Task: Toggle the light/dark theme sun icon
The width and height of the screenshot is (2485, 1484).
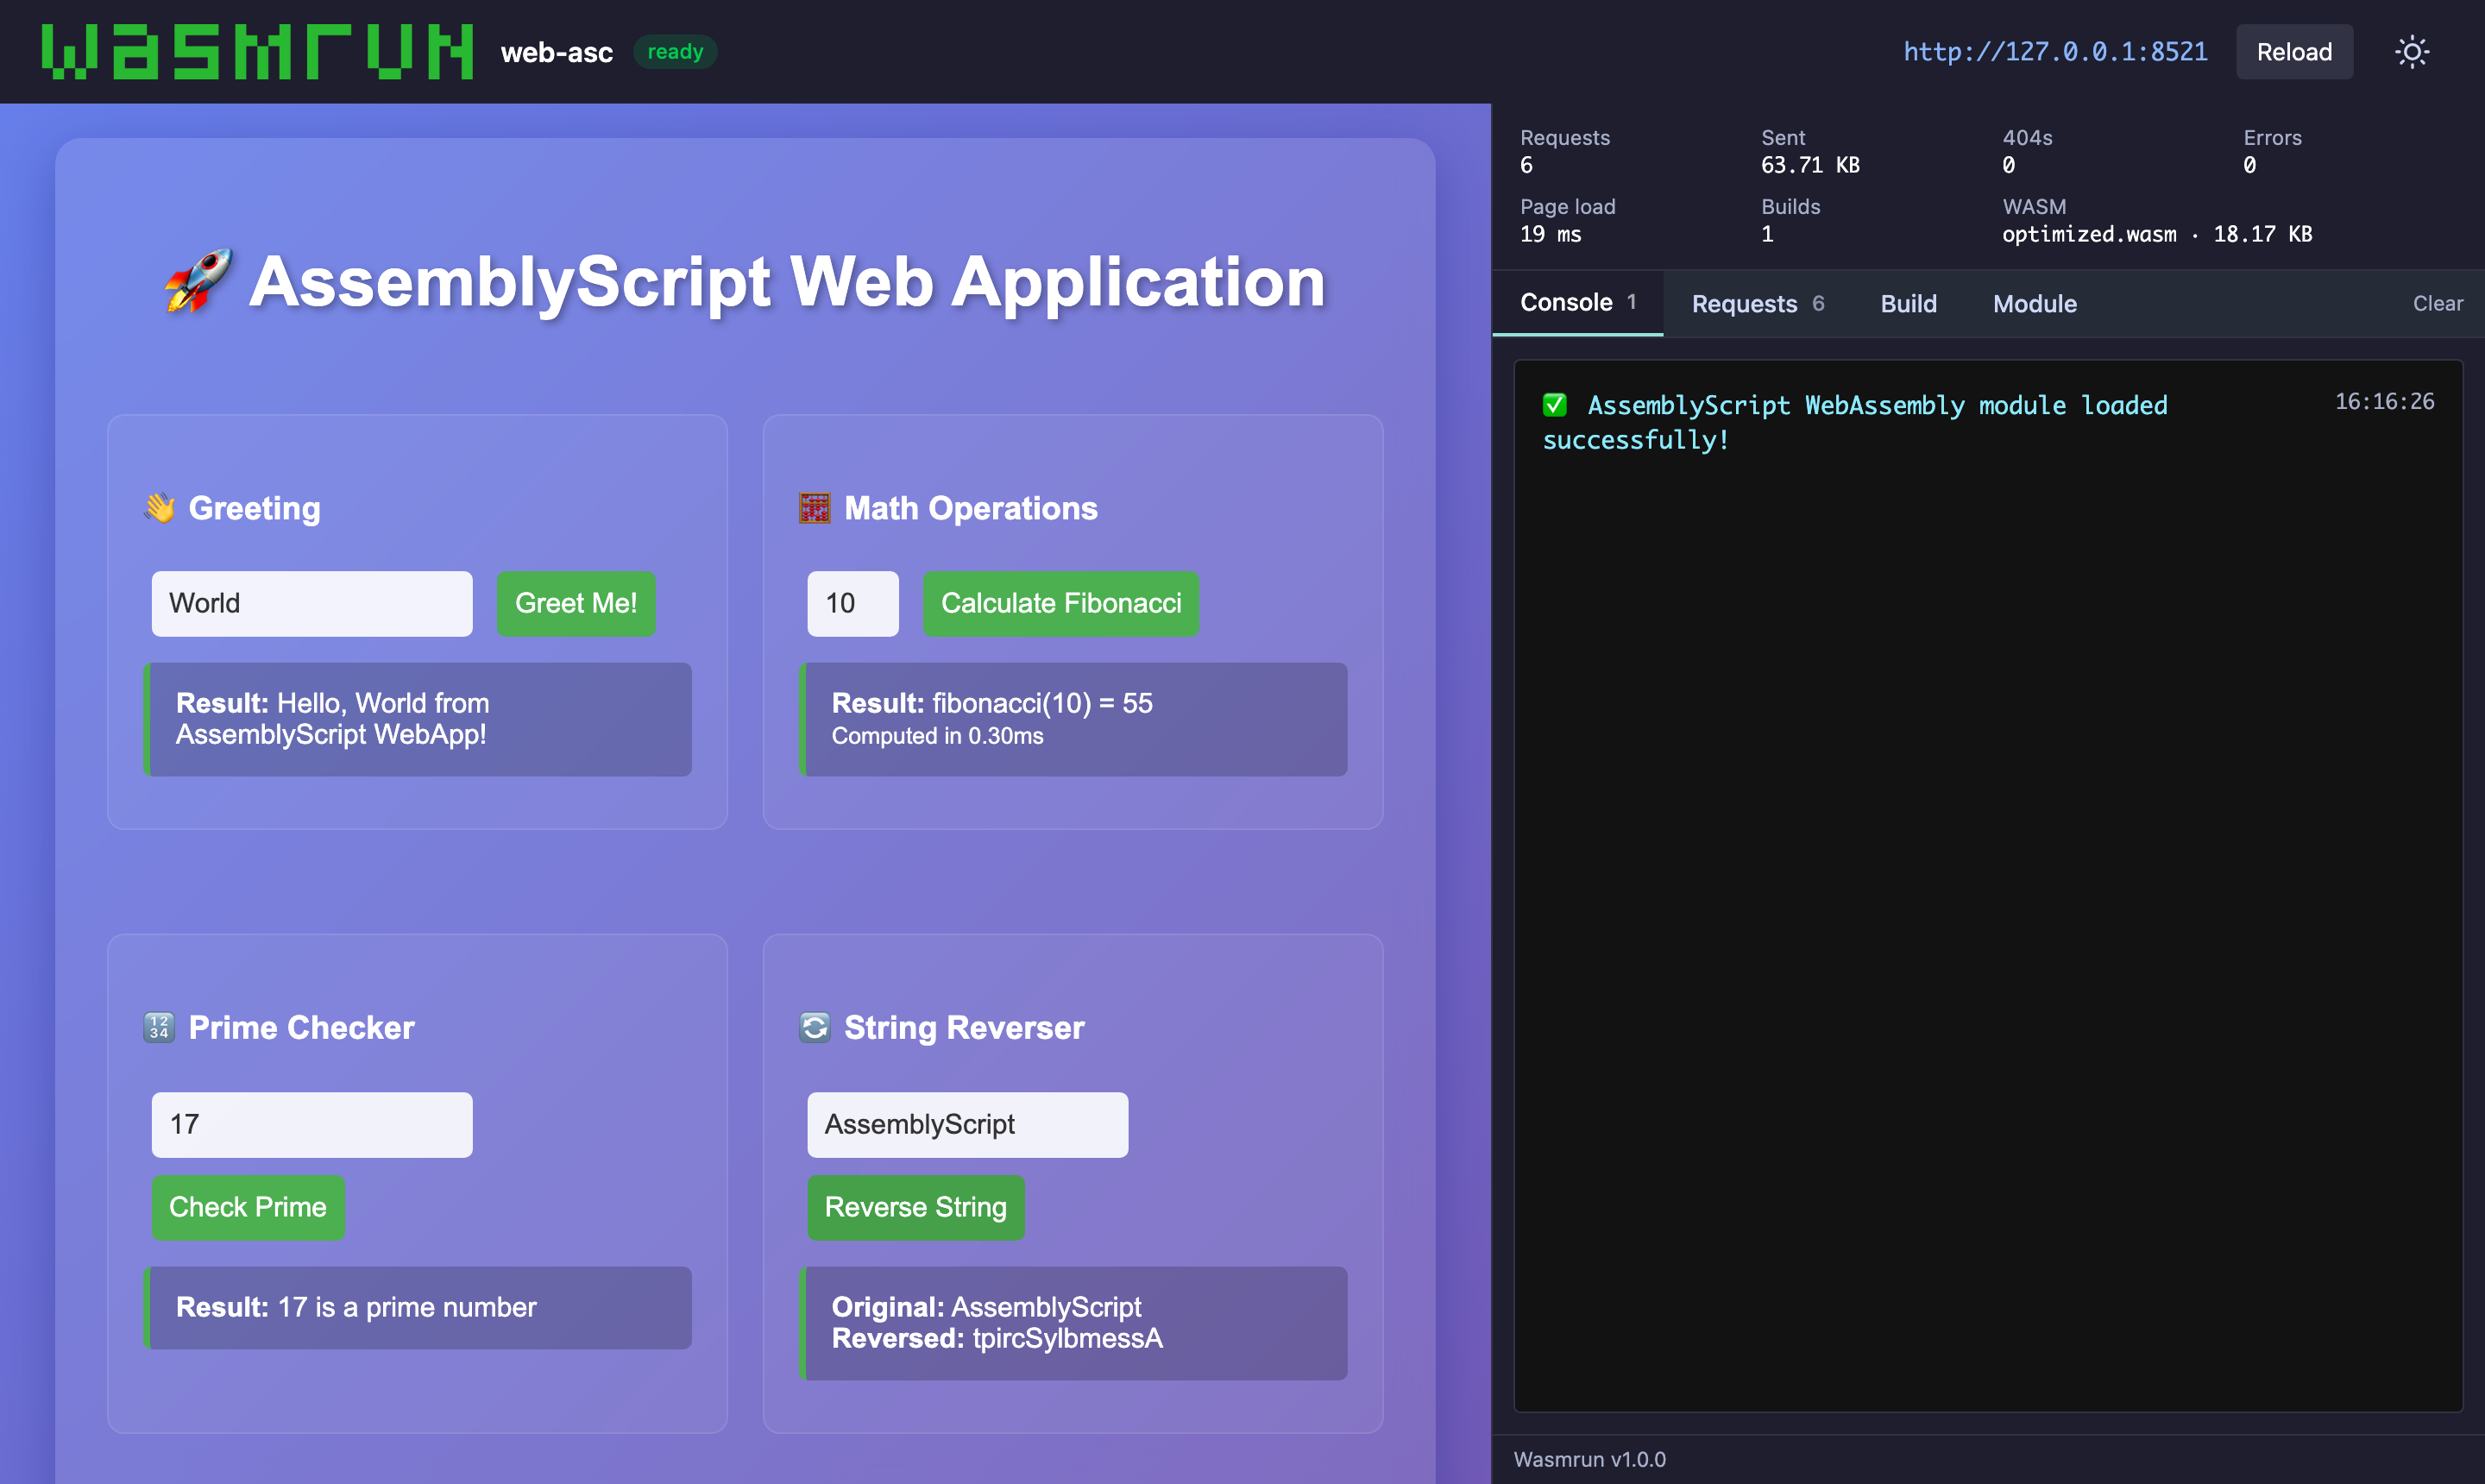Action: (2411, 52)
